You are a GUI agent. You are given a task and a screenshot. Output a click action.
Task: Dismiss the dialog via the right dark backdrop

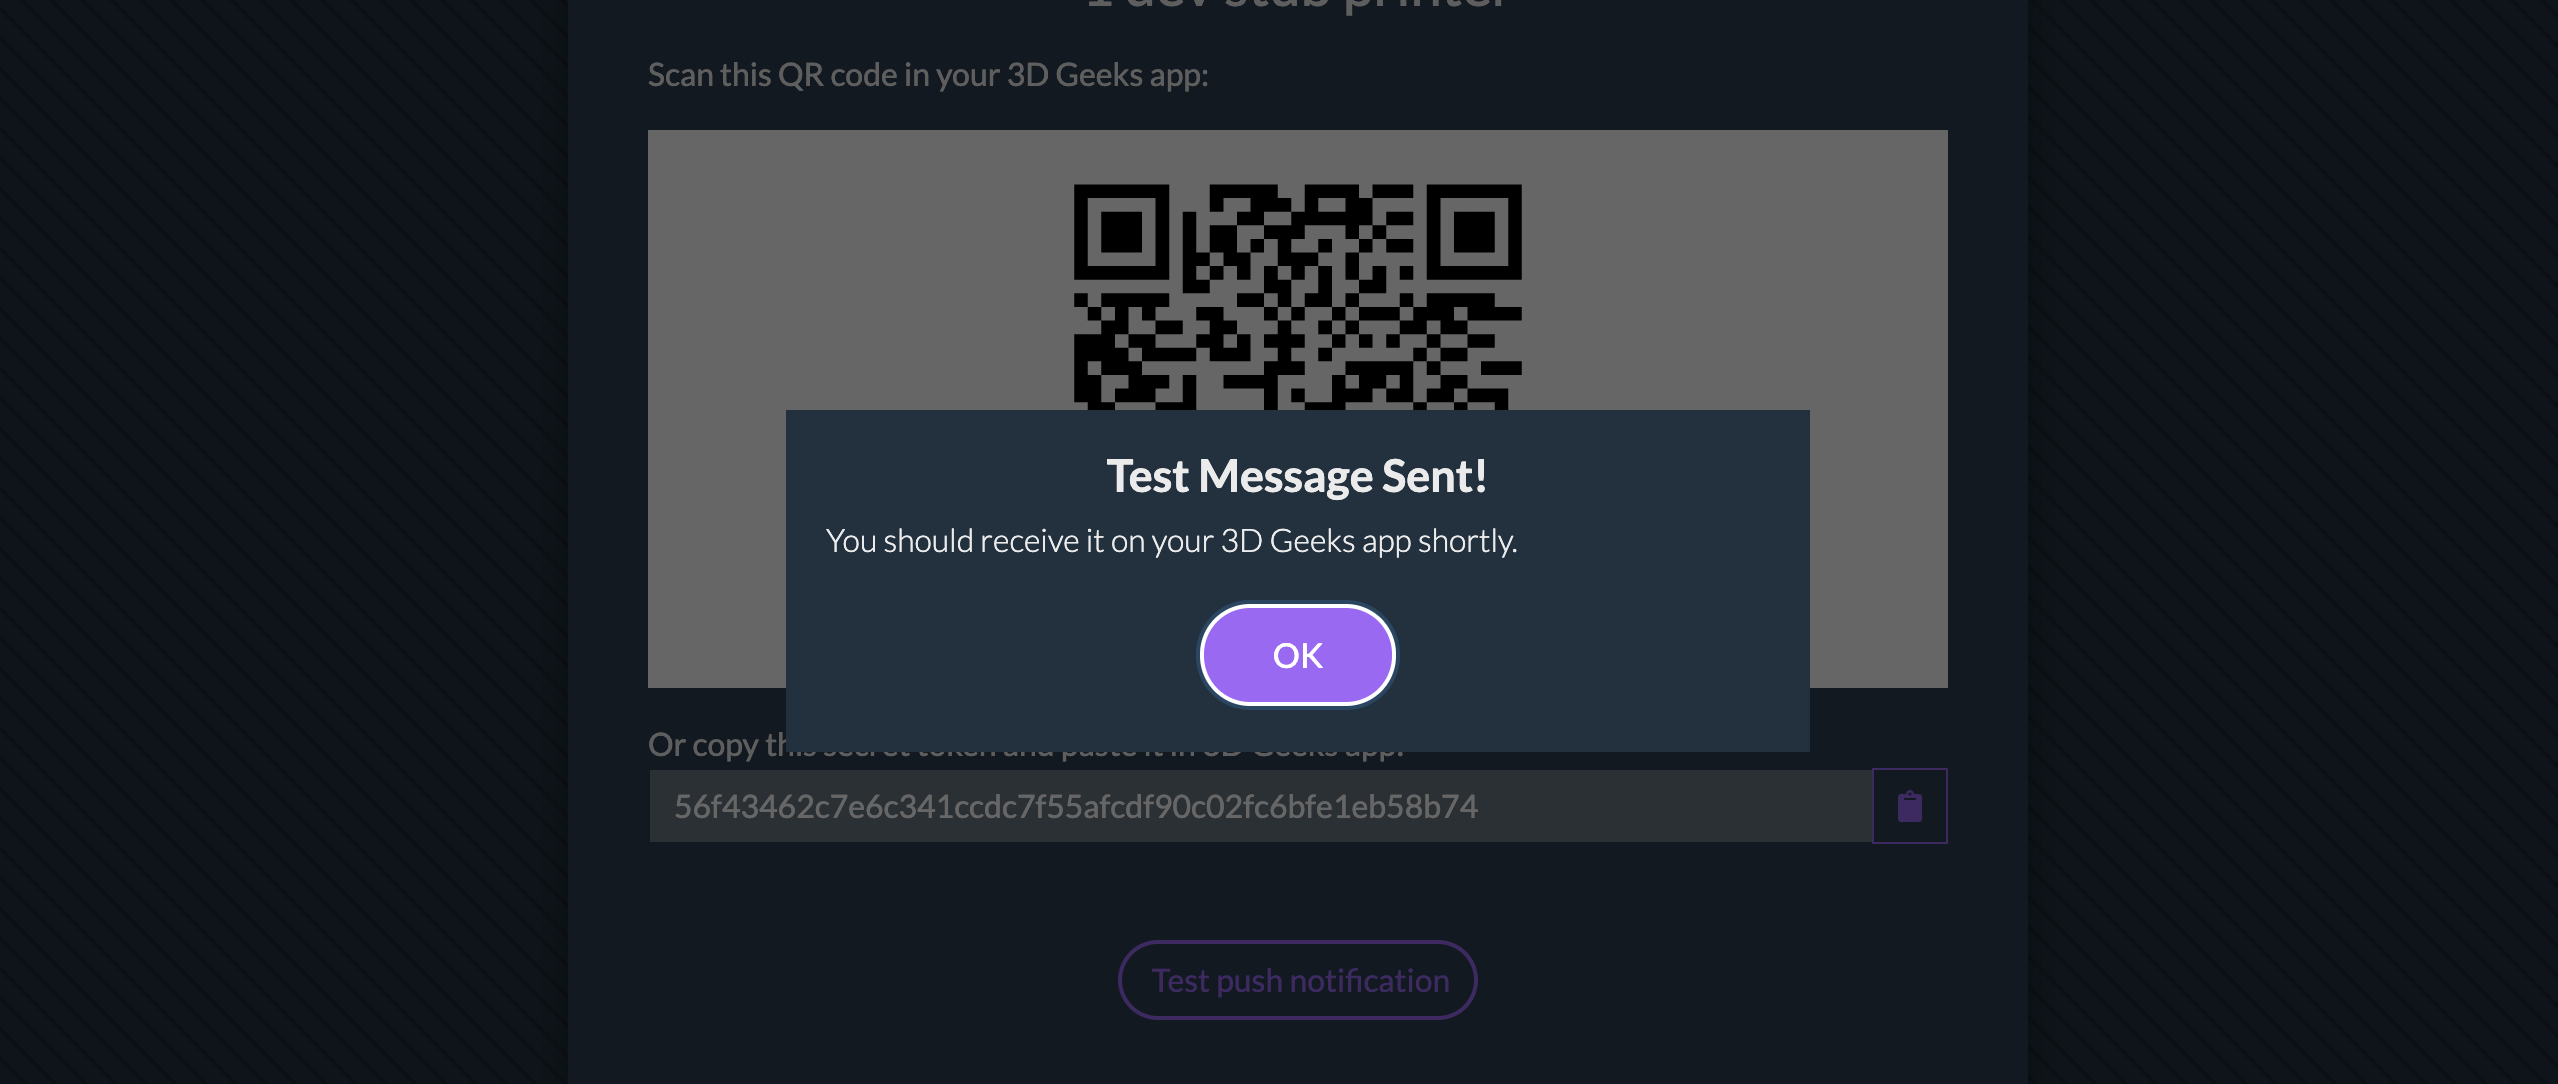pyautogui.click(x=2292, y=542)
